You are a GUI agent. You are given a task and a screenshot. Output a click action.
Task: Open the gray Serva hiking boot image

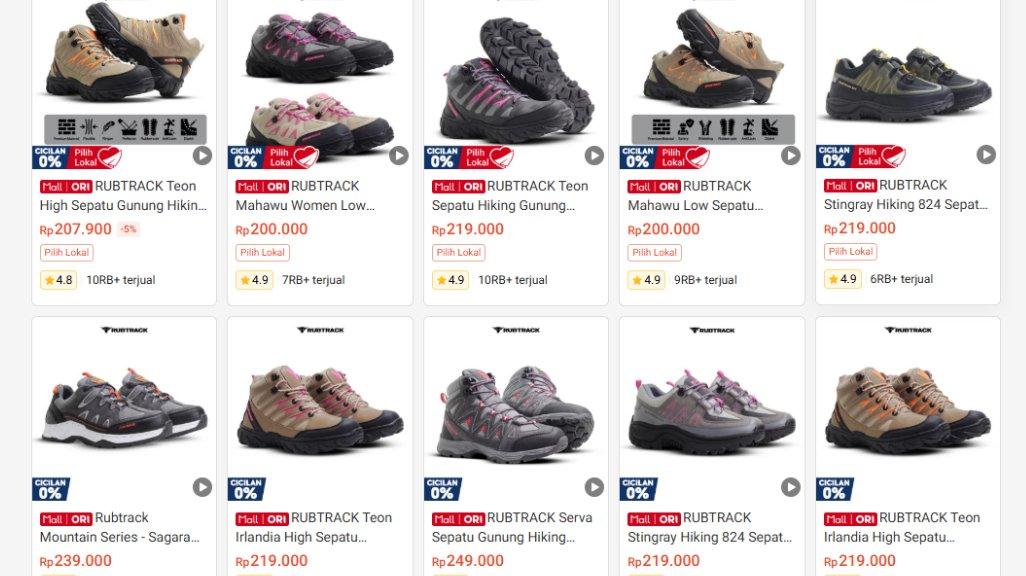coord(516,406)
